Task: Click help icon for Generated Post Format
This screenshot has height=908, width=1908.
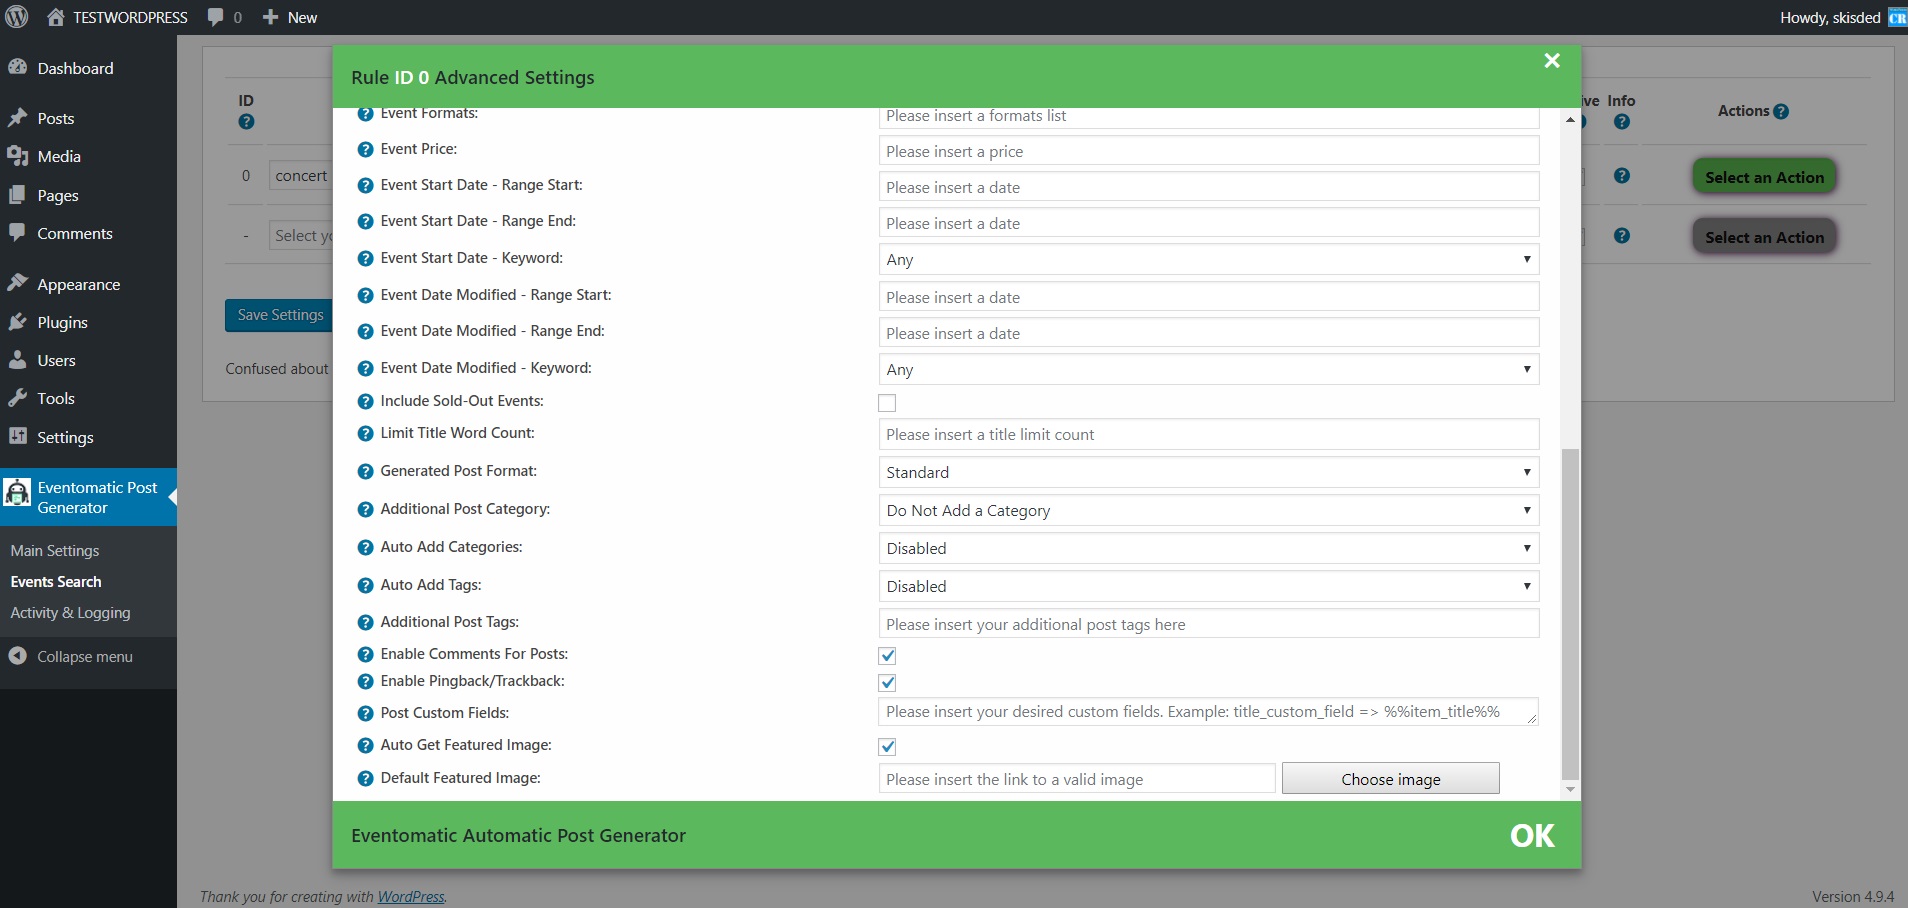Action: (x=365, y=472)
